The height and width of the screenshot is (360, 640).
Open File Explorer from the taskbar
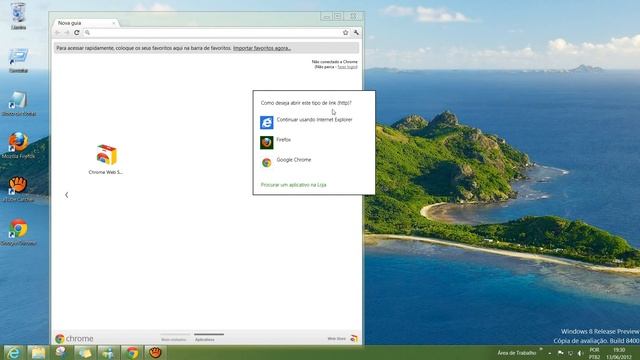coord(38,353)
